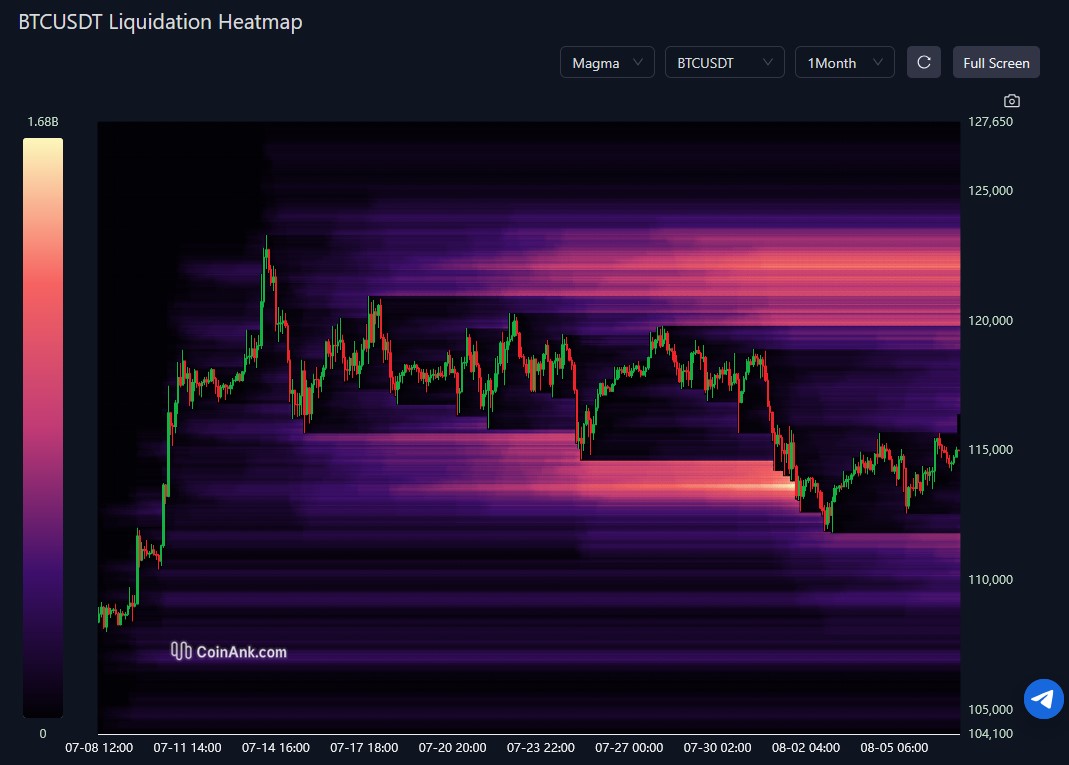Viewport: 1069px width, 765px height.
Task: Open the 1Month time range dropdown
Action: point(845,63)
